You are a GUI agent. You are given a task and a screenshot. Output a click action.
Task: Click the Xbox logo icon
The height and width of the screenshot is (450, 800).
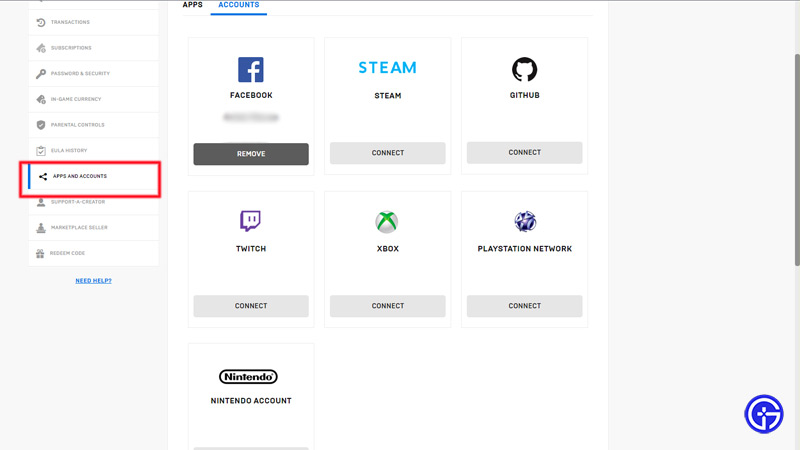(x=387, y=221)
